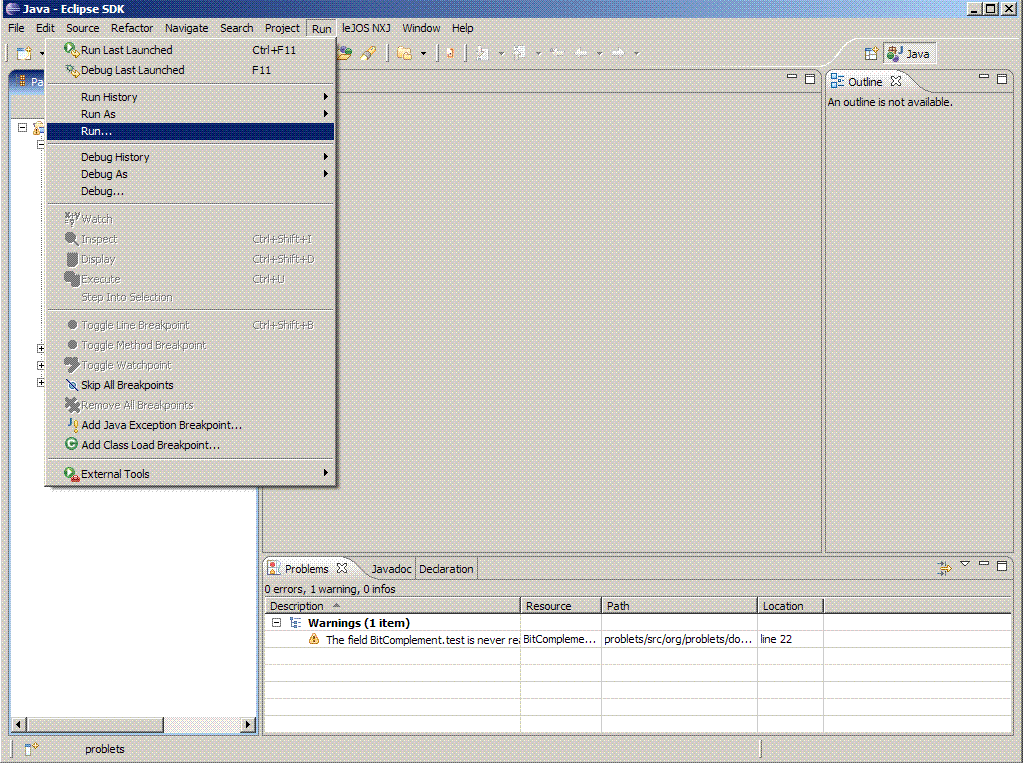The height and width of the screenshot is (765, 1025).
Task: Switch to the Problems tab
Action: coord(306,569)
